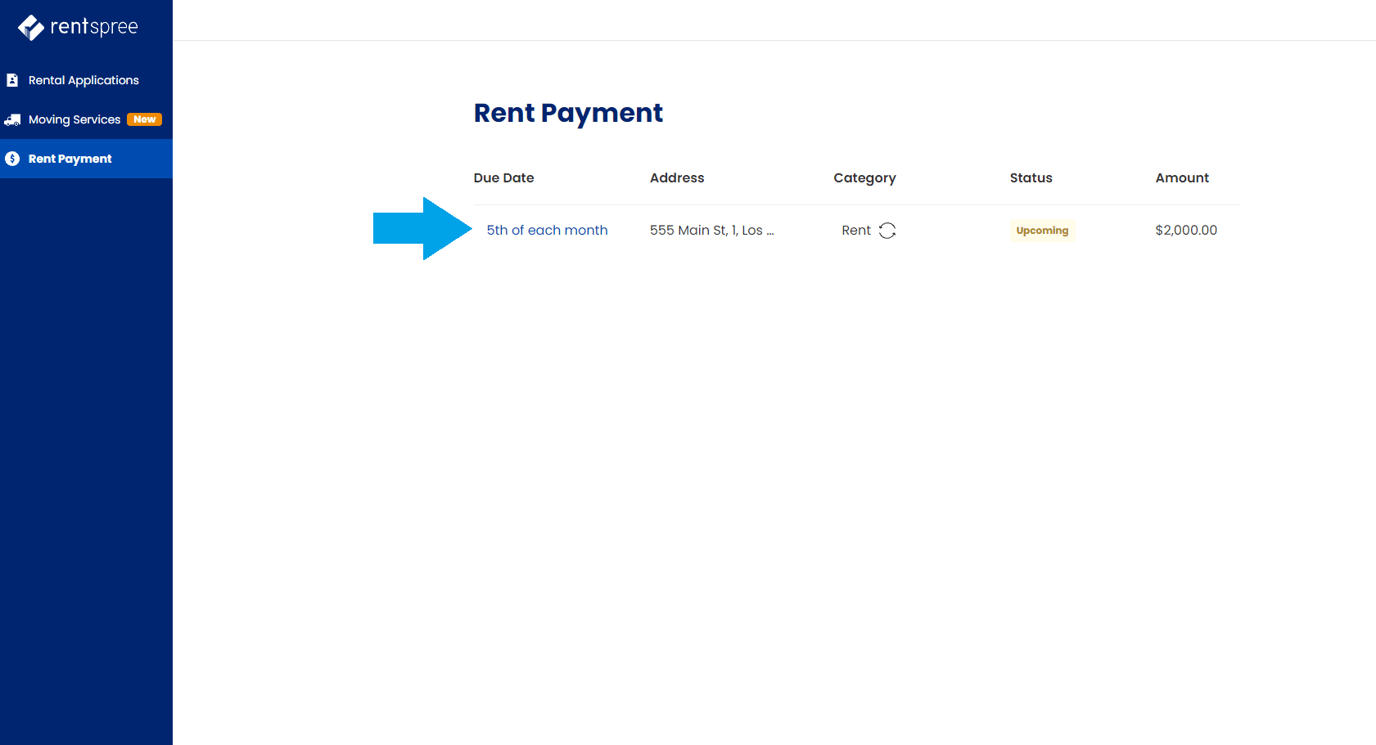Click the recurring payment arrows beside Rent
Screen dimensions: 1376x745
coord(887,230)
